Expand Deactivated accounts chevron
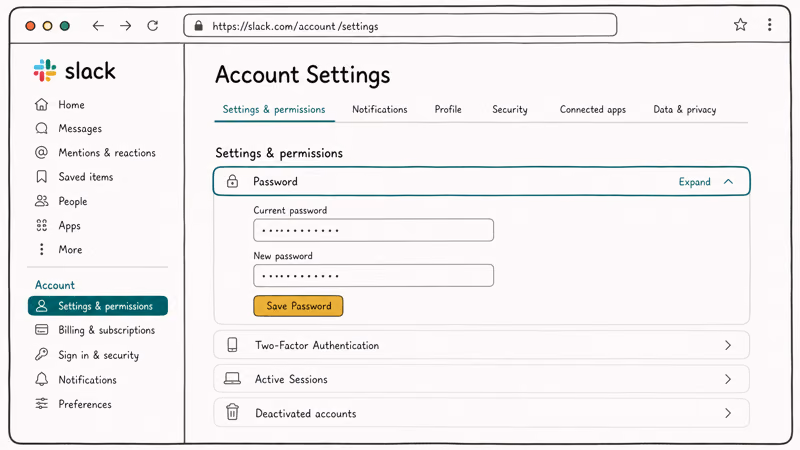 pyautogui.click(x=728, y=413)
